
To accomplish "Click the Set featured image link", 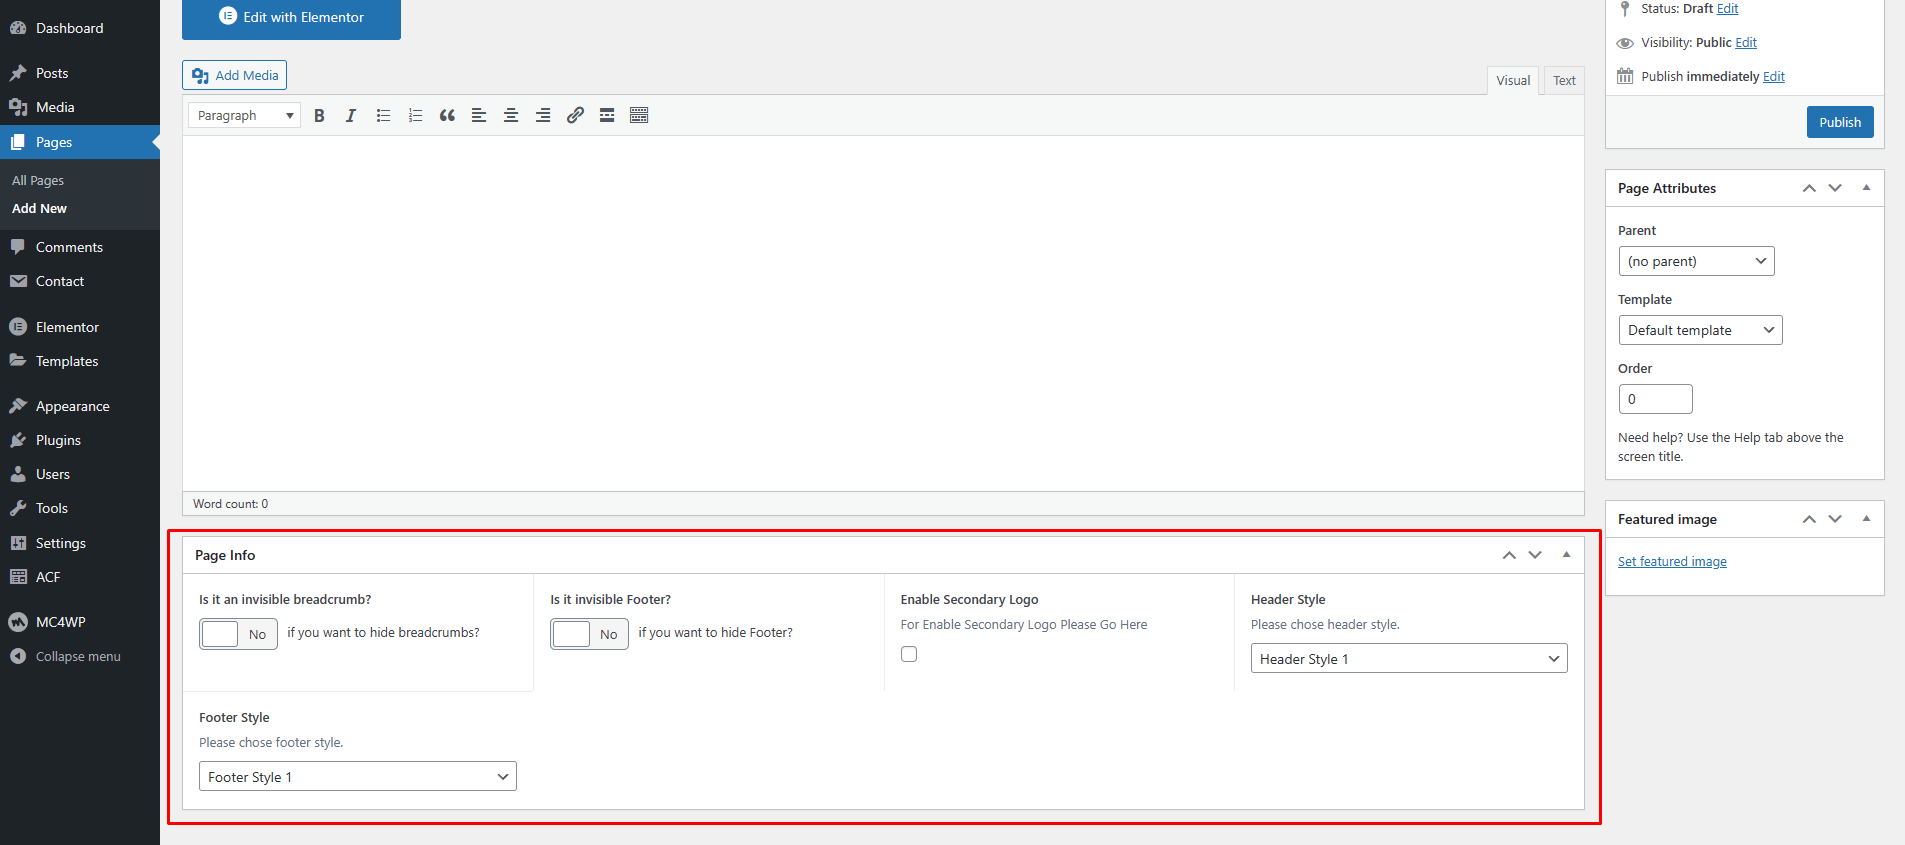I will (1672, 562).
